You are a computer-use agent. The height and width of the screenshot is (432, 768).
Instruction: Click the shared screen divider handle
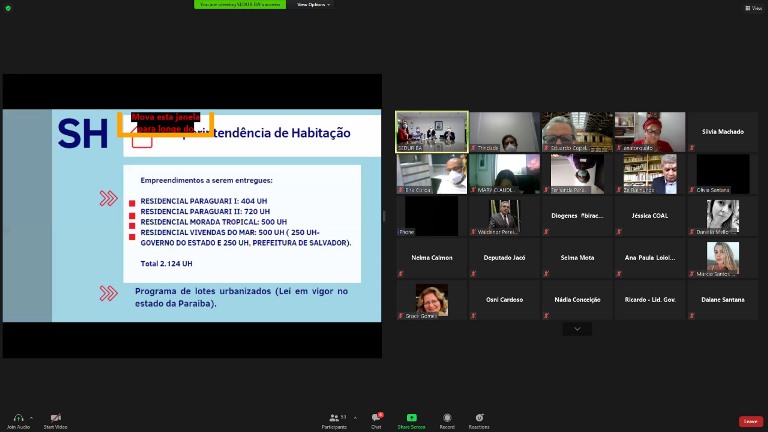click(x=384, y=216)
